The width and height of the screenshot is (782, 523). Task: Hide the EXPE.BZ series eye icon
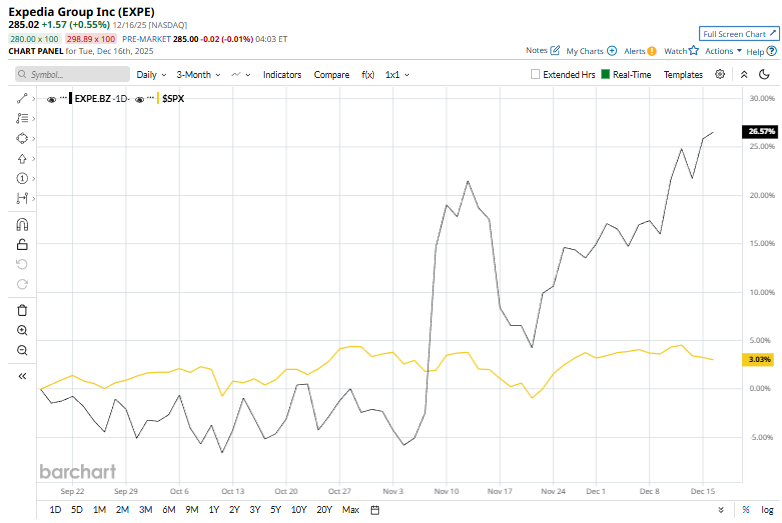click(51, 99)
